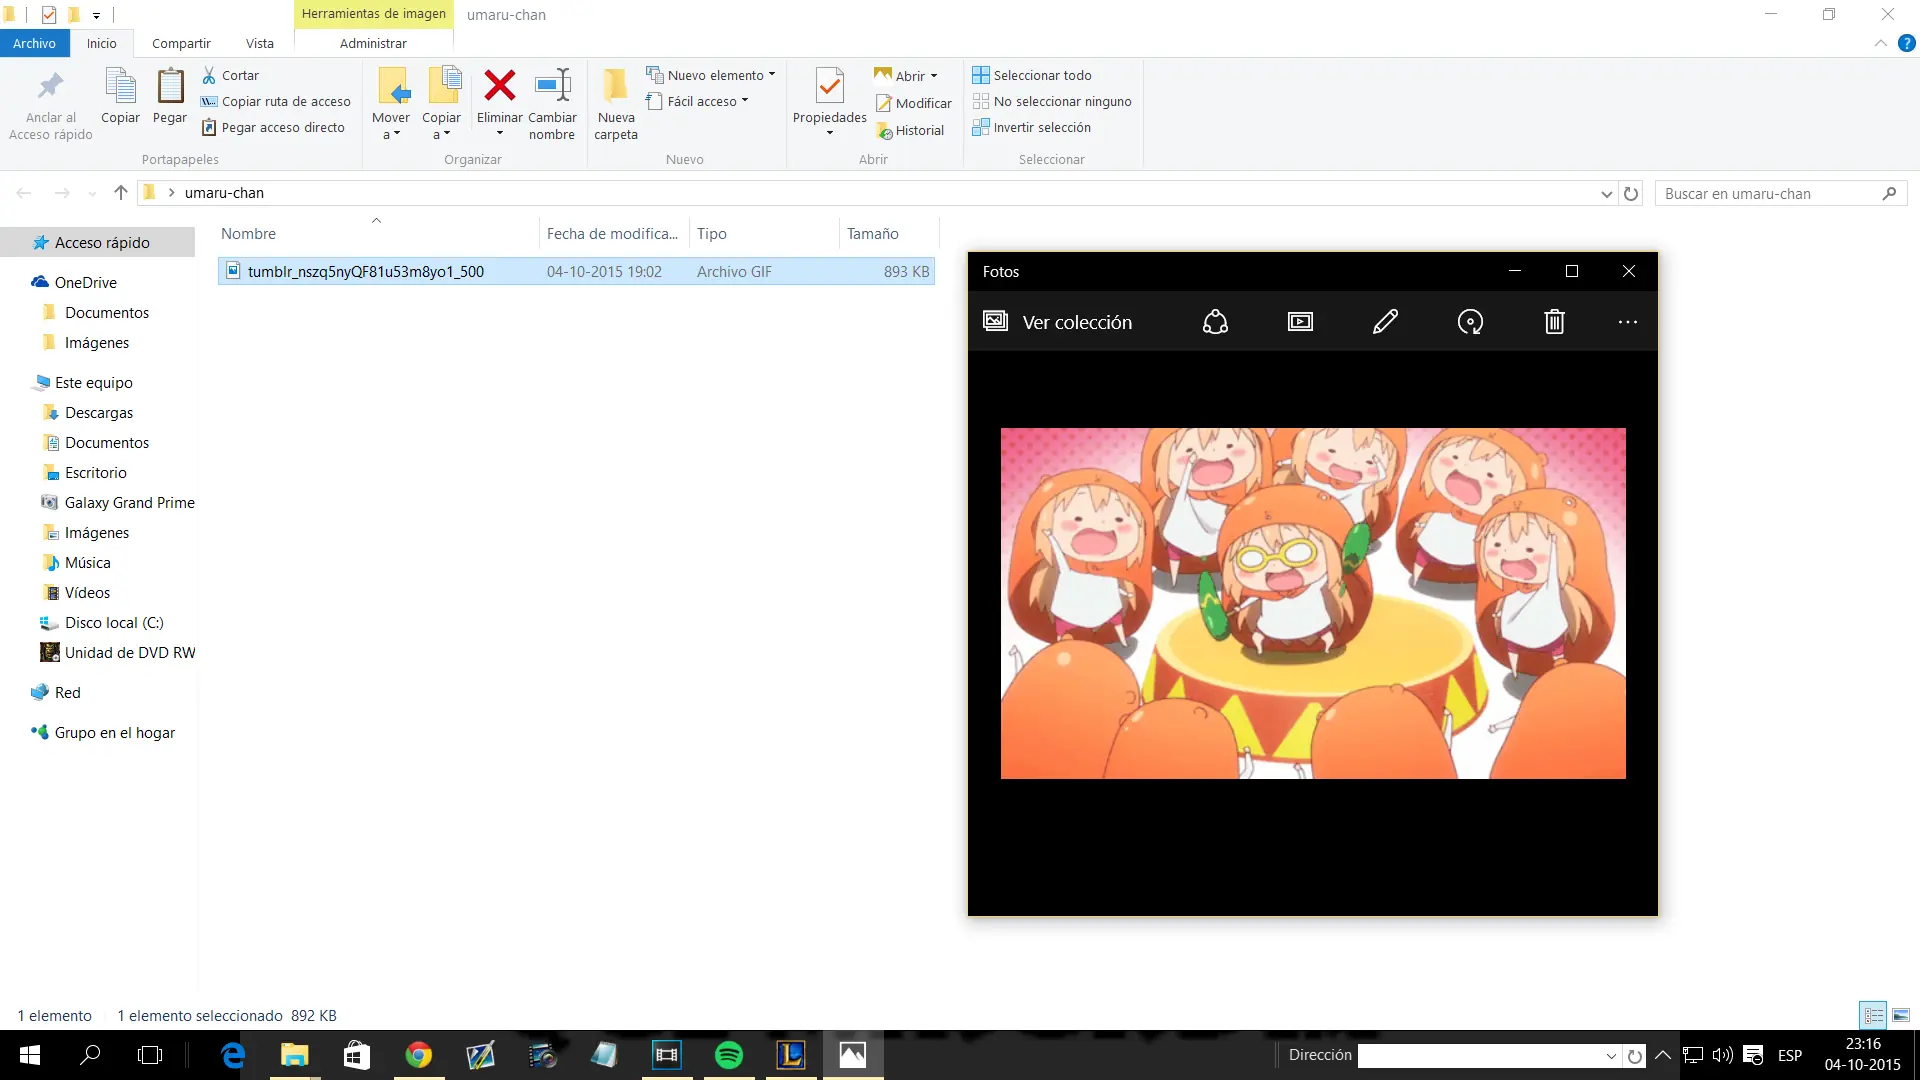The height and width of the screenshot is (1080, 1920).
Task: Start slideshow icon in Fotos window
Action: (1300, 322)
